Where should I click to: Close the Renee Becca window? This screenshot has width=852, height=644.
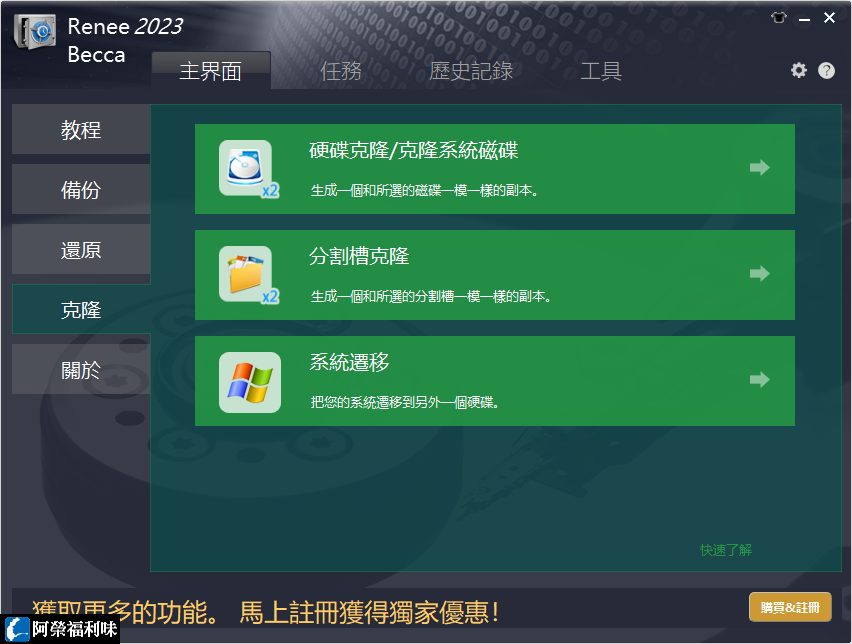pos(829,18)
